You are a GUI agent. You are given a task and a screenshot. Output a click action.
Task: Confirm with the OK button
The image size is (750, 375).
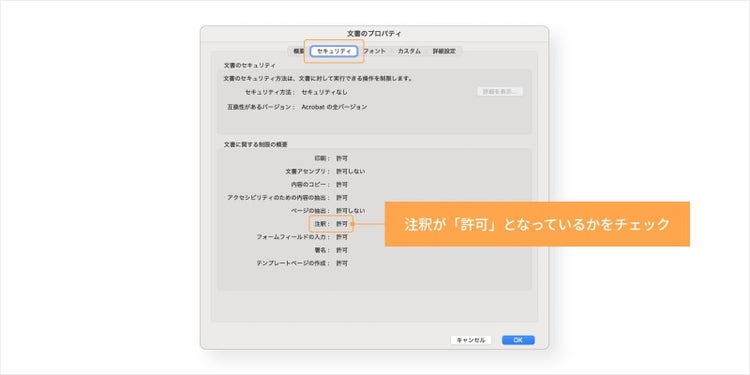518,340
